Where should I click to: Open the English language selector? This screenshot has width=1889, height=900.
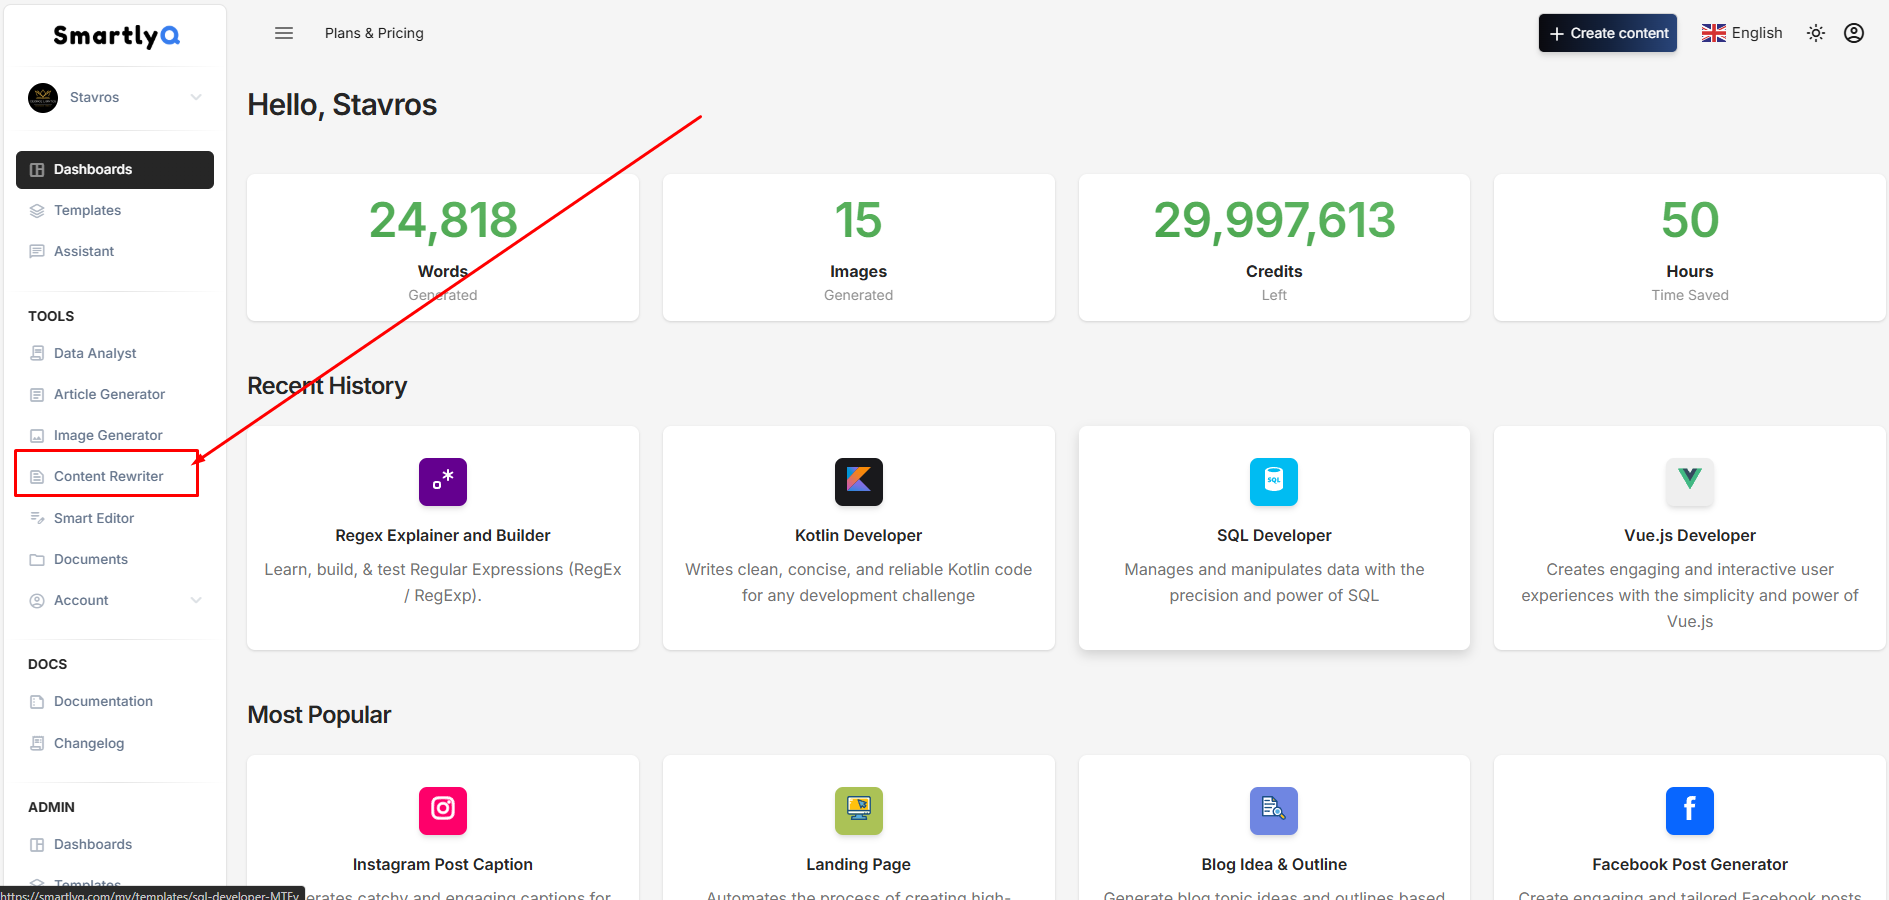point(1742,33)
